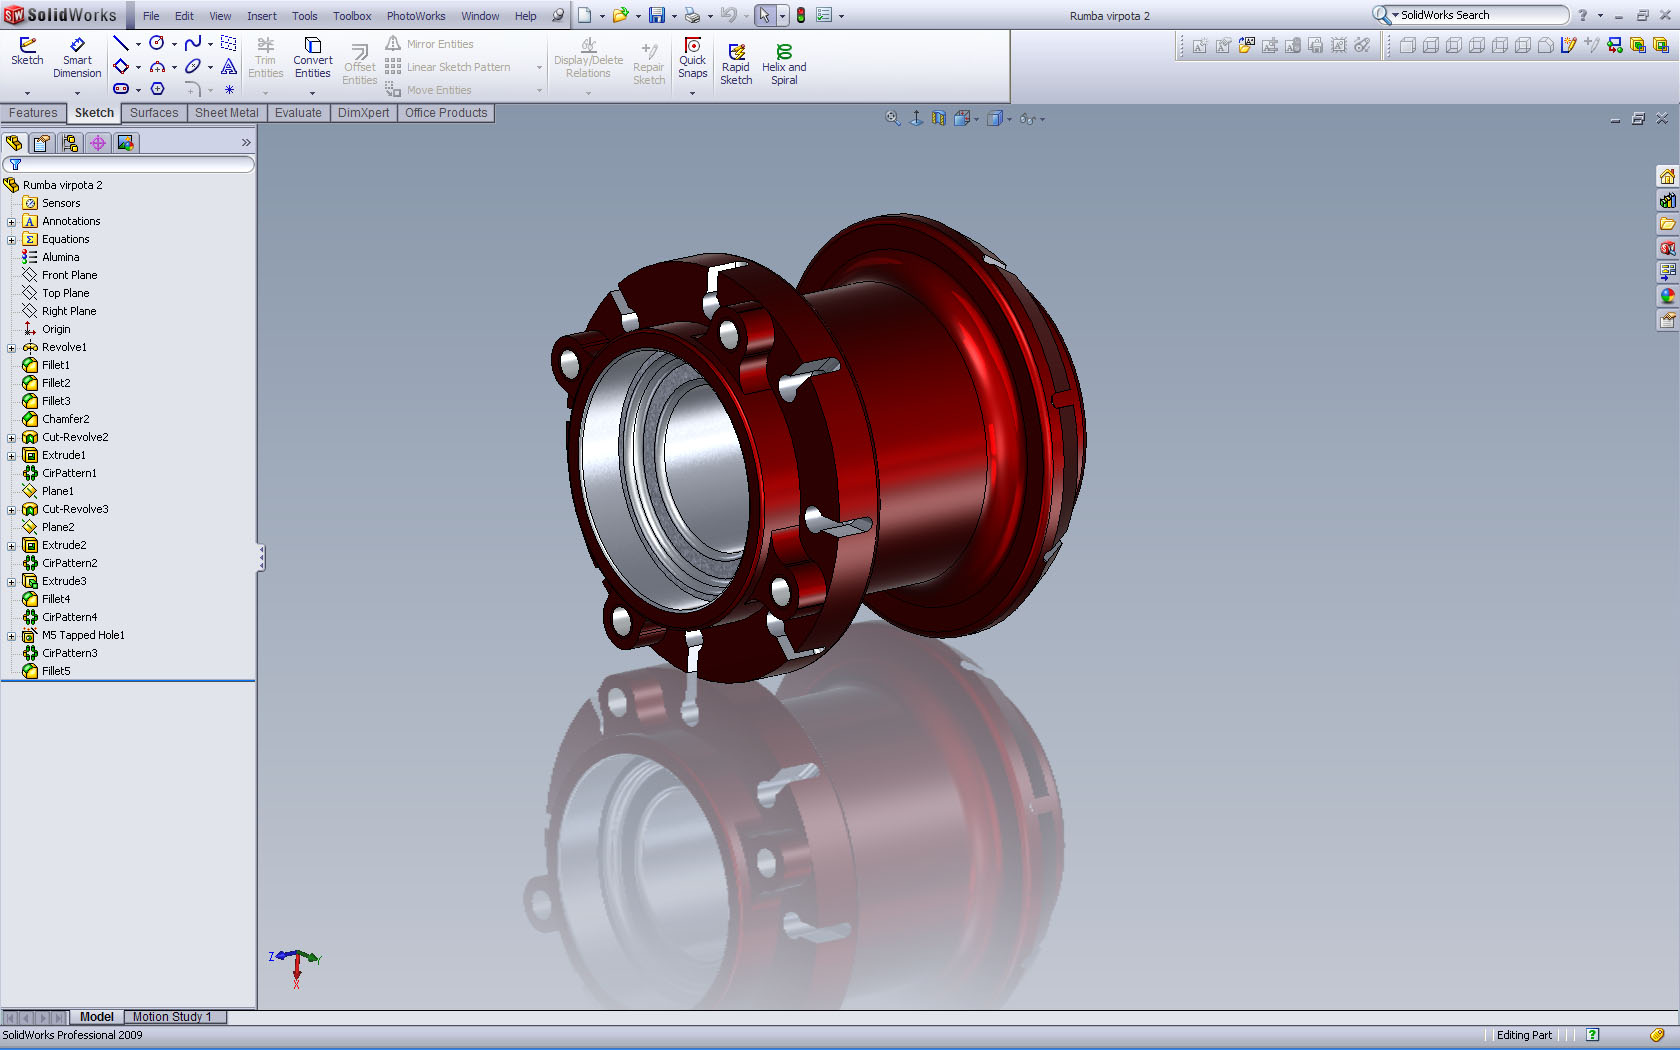Select Plane2 in feature tree

[x=58, y=527]
